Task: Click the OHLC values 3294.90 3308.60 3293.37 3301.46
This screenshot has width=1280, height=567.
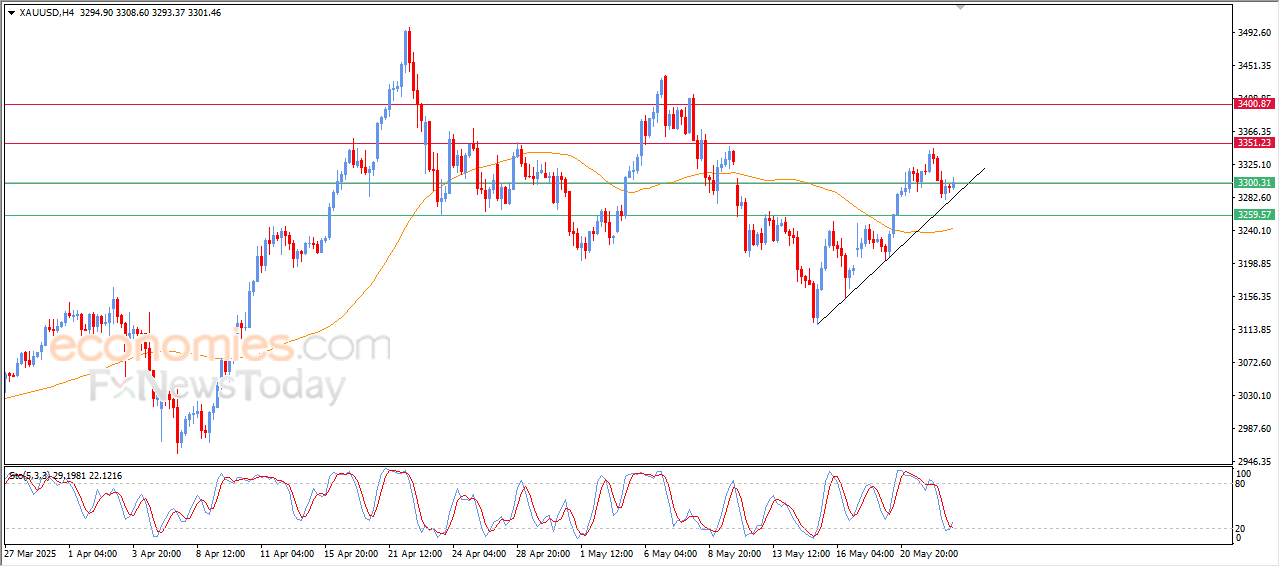Action: (x=151, y=13)
